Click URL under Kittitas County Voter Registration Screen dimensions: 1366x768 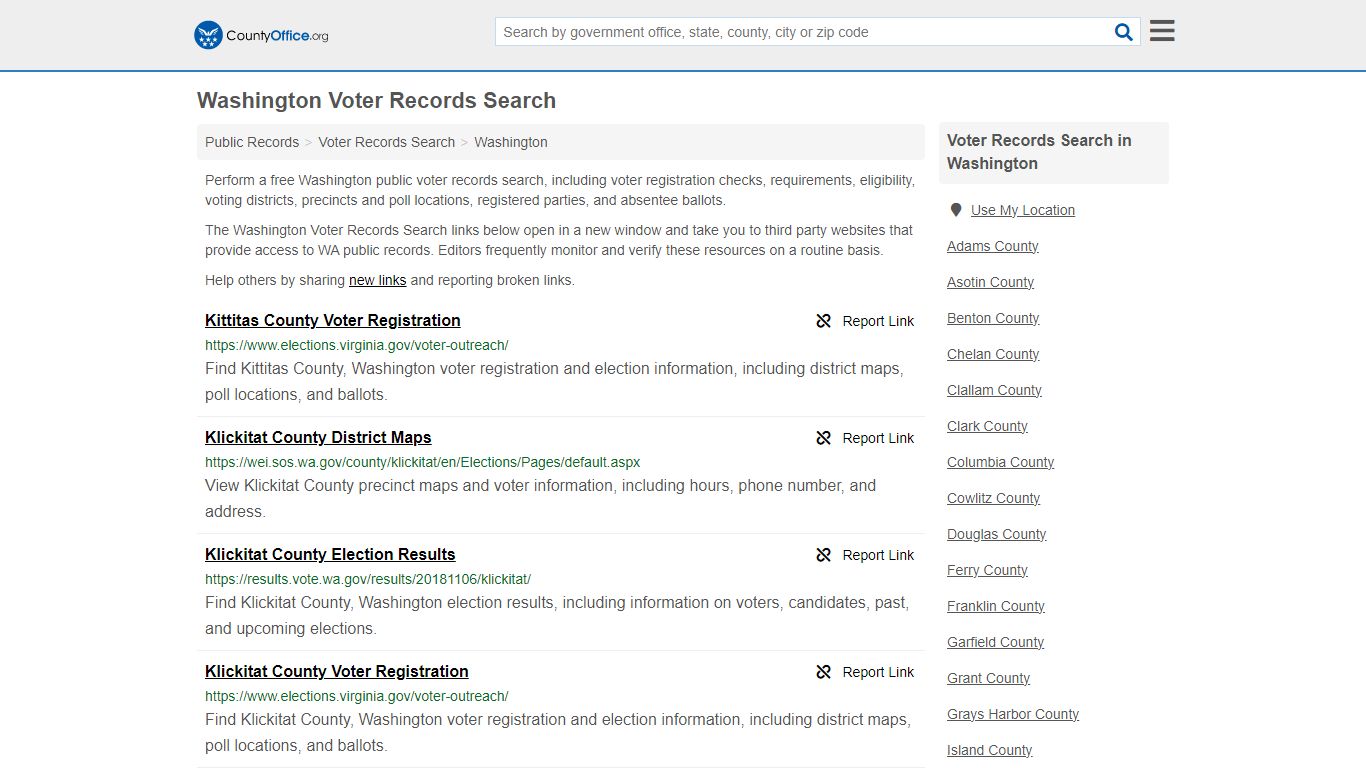tap(357, 345)
